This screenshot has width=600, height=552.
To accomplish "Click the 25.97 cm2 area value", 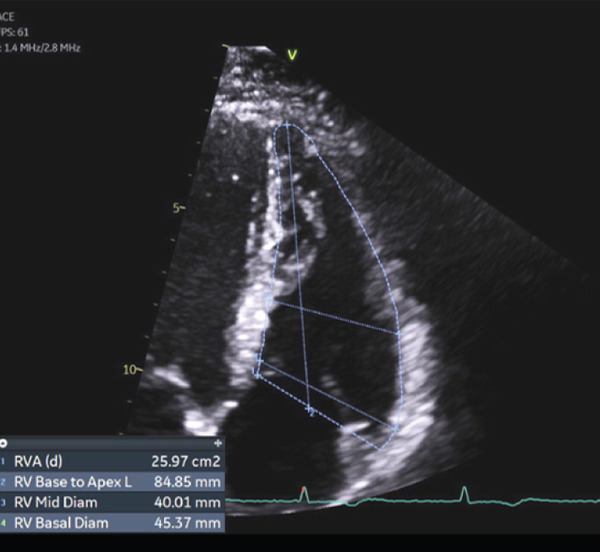I will tap(186, 461).
